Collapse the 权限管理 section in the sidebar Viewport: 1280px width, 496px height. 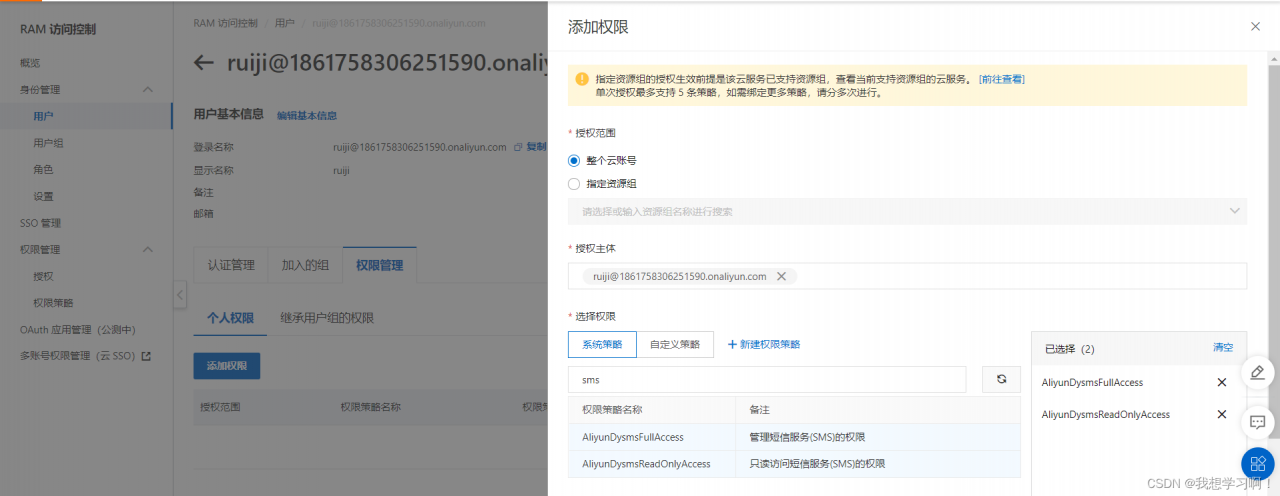click(x=148, y=249)
